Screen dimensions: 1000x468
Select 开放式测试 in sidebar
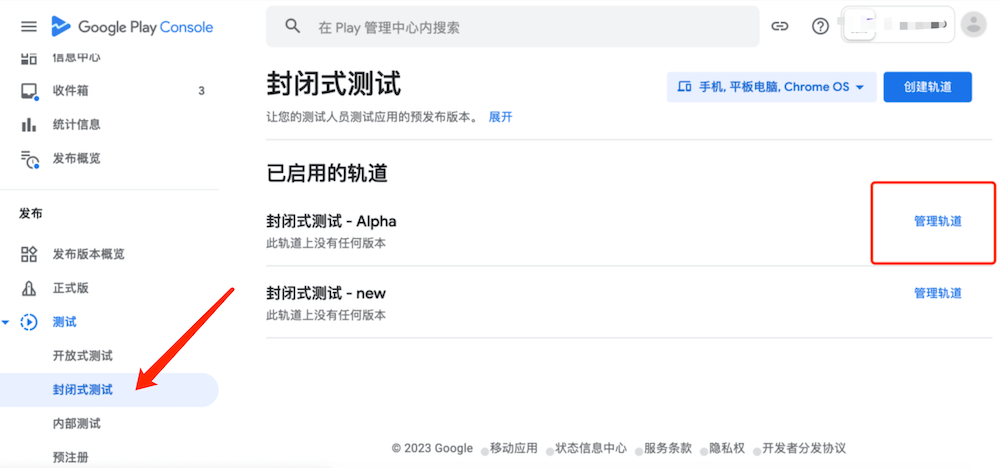tap(82, 356)
